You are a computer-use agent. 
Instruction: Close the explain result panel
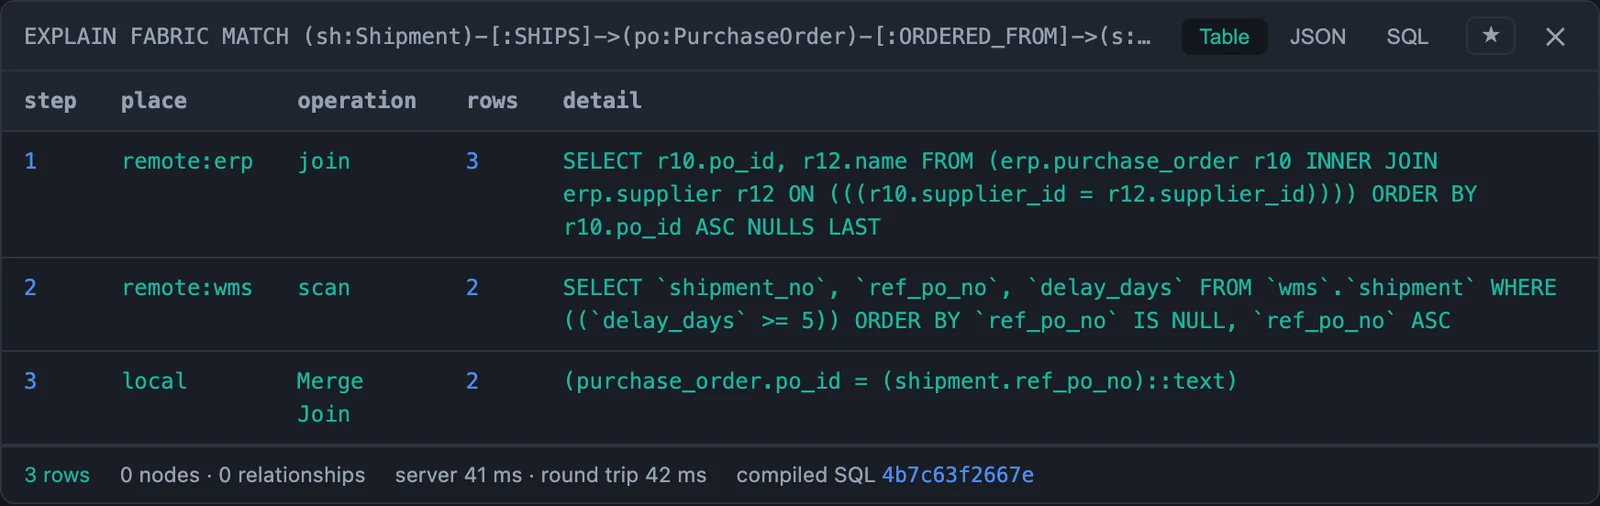pyautogui.click(x=1555, y=37)
